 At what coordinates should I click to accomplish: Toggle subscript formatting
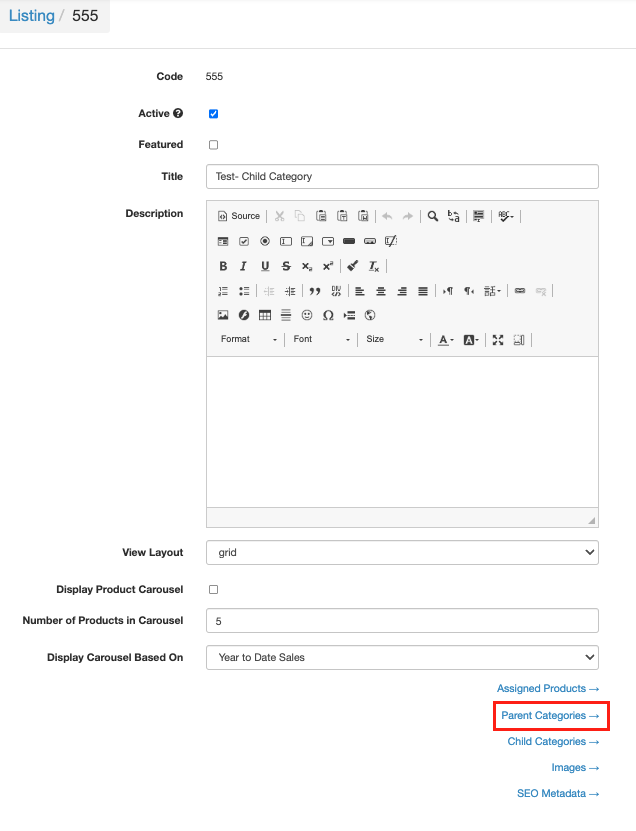click(307, 266)
